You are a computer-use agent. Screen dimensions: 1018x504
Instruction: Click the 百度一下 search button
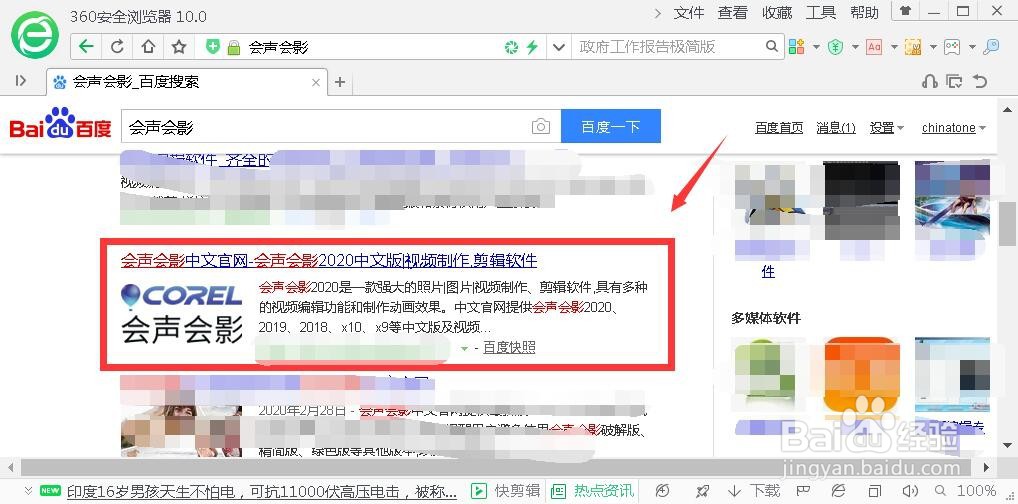point(611,126)
